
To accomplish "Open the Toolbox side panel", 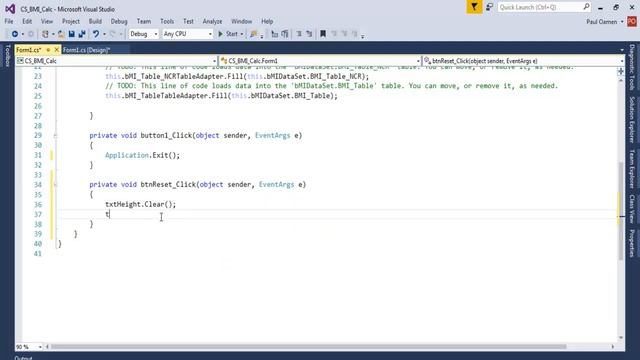I will 7,56.
